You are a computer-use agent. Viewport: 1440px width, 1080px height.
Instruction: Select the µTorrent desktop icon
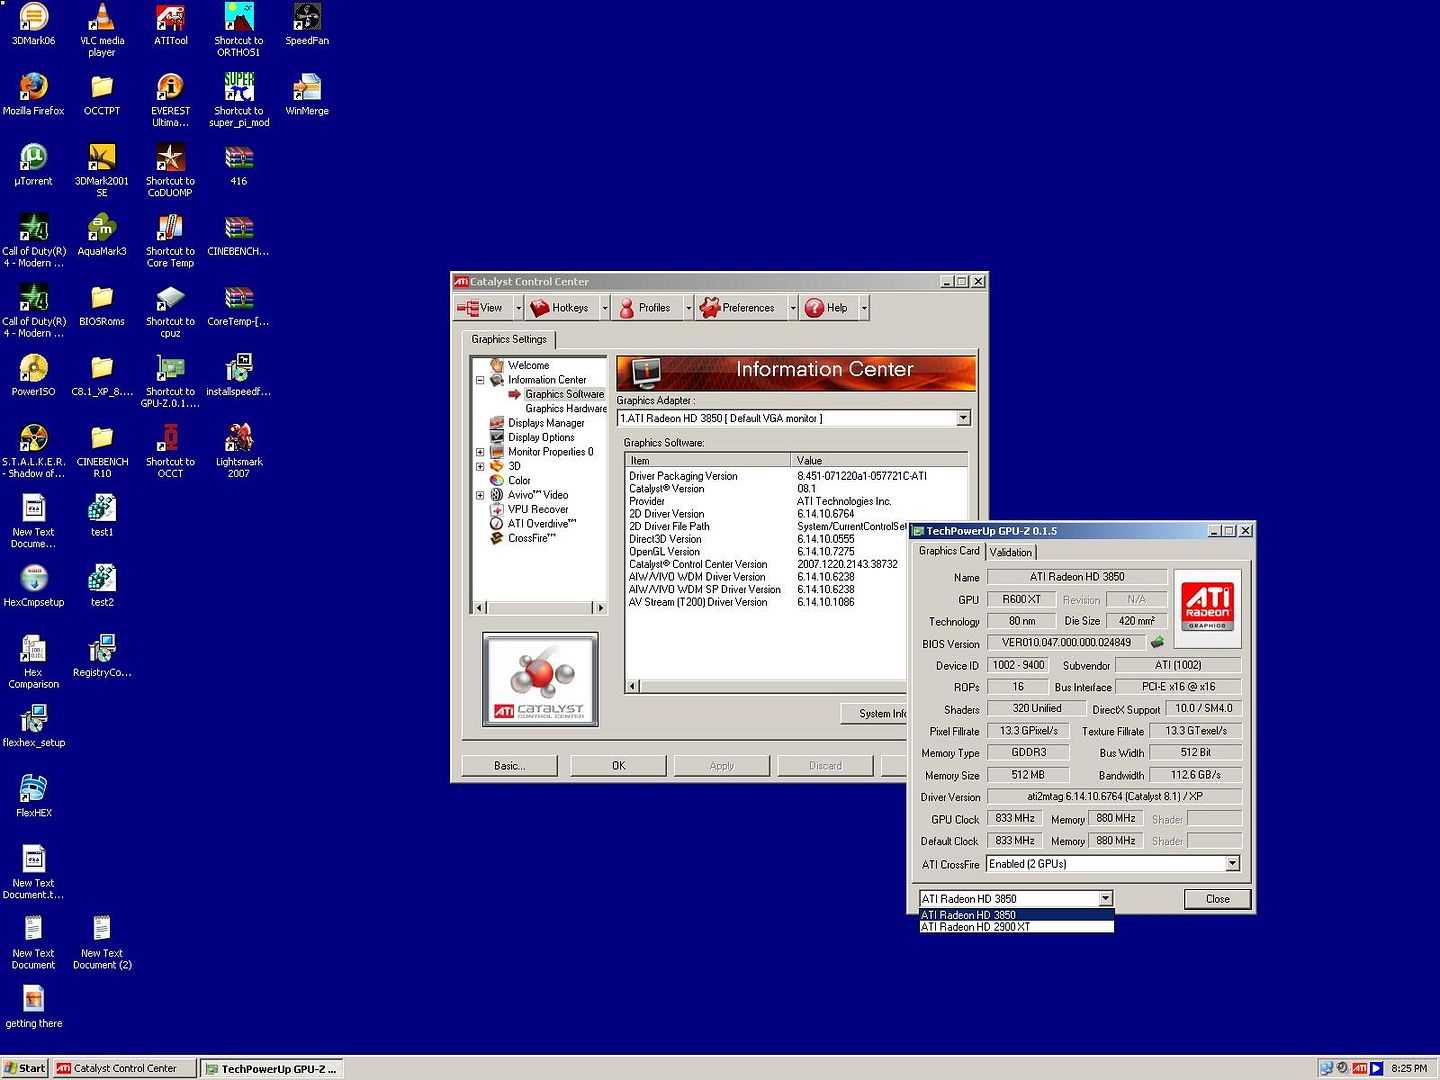tap(34, 165)
